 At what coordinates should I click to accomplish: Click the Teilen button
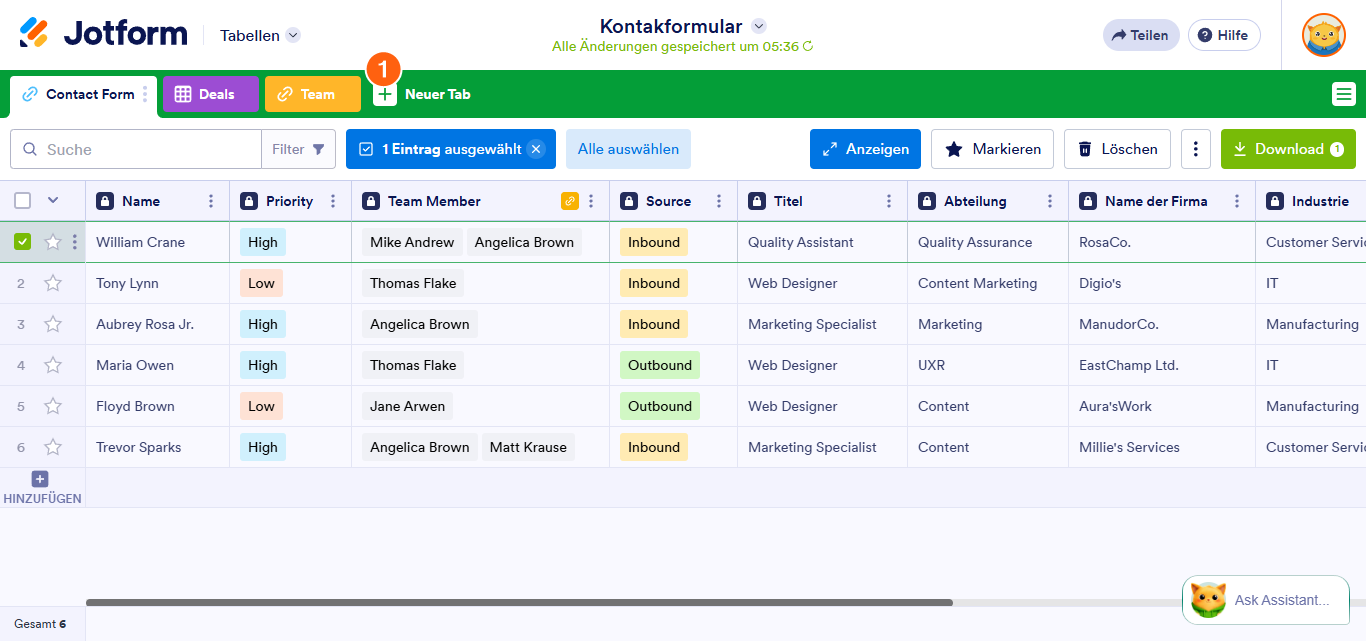point(1140,34)
